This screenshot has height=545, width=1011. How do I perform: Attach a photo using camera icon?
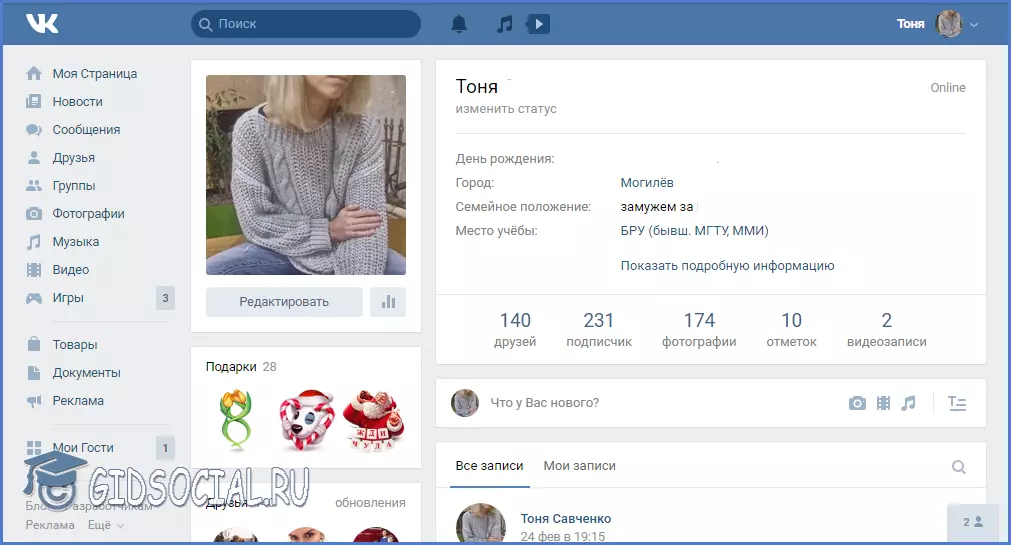point(857,403)
